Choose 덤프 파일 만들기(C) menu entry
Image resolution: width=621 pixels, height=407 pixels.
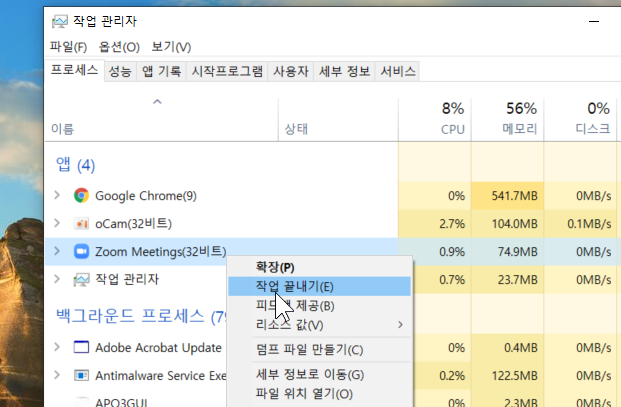coord(309,350)
